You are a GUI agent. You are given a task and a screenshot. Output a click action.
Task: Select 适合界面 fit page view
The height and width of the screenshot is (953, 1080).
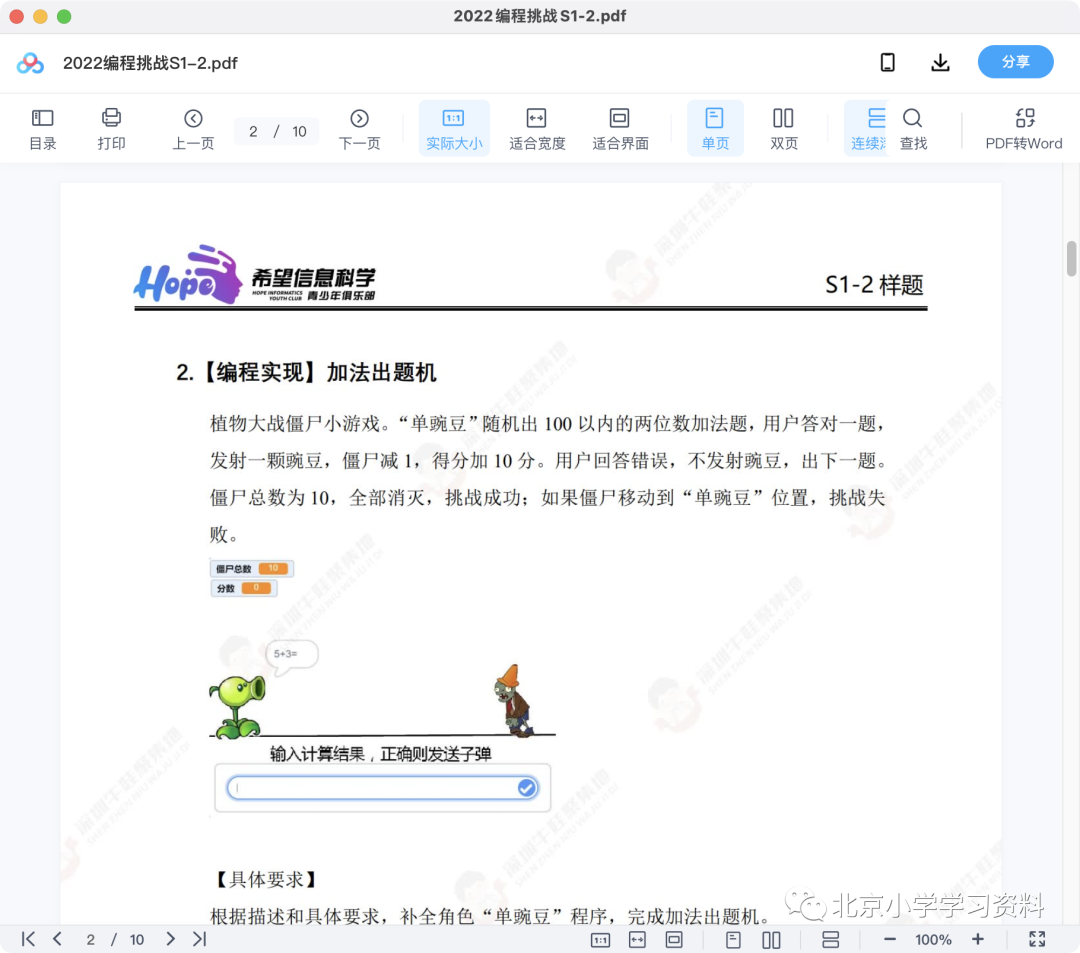[x=620, y=129]
